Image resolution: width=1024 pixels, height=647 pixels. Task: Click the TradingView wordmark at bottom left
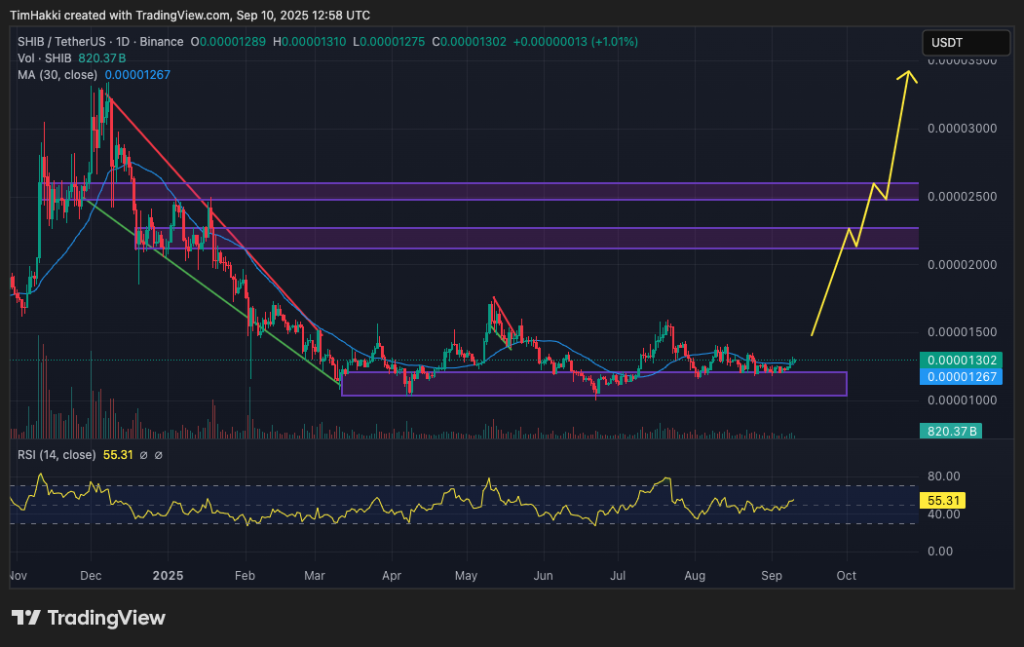coord(105,619)
